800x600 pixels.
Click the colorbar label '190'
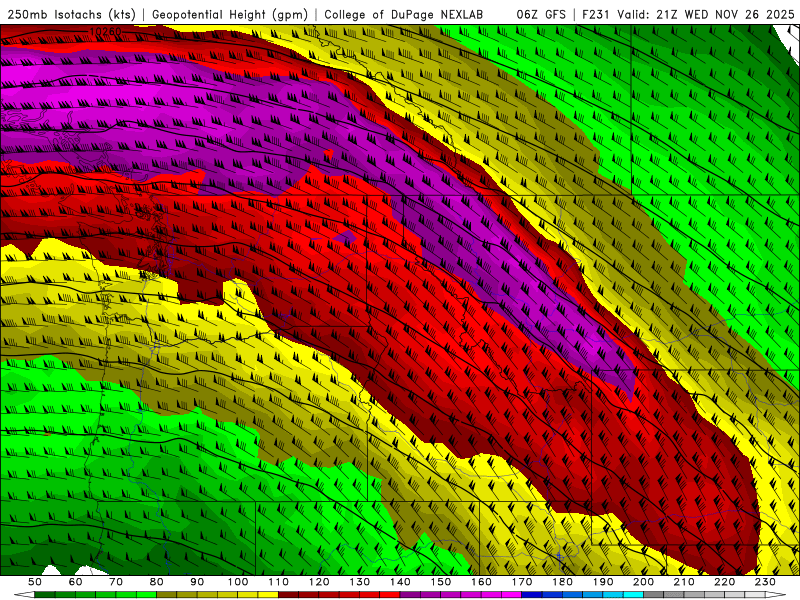pyautogui.click(x=603, y=582)
